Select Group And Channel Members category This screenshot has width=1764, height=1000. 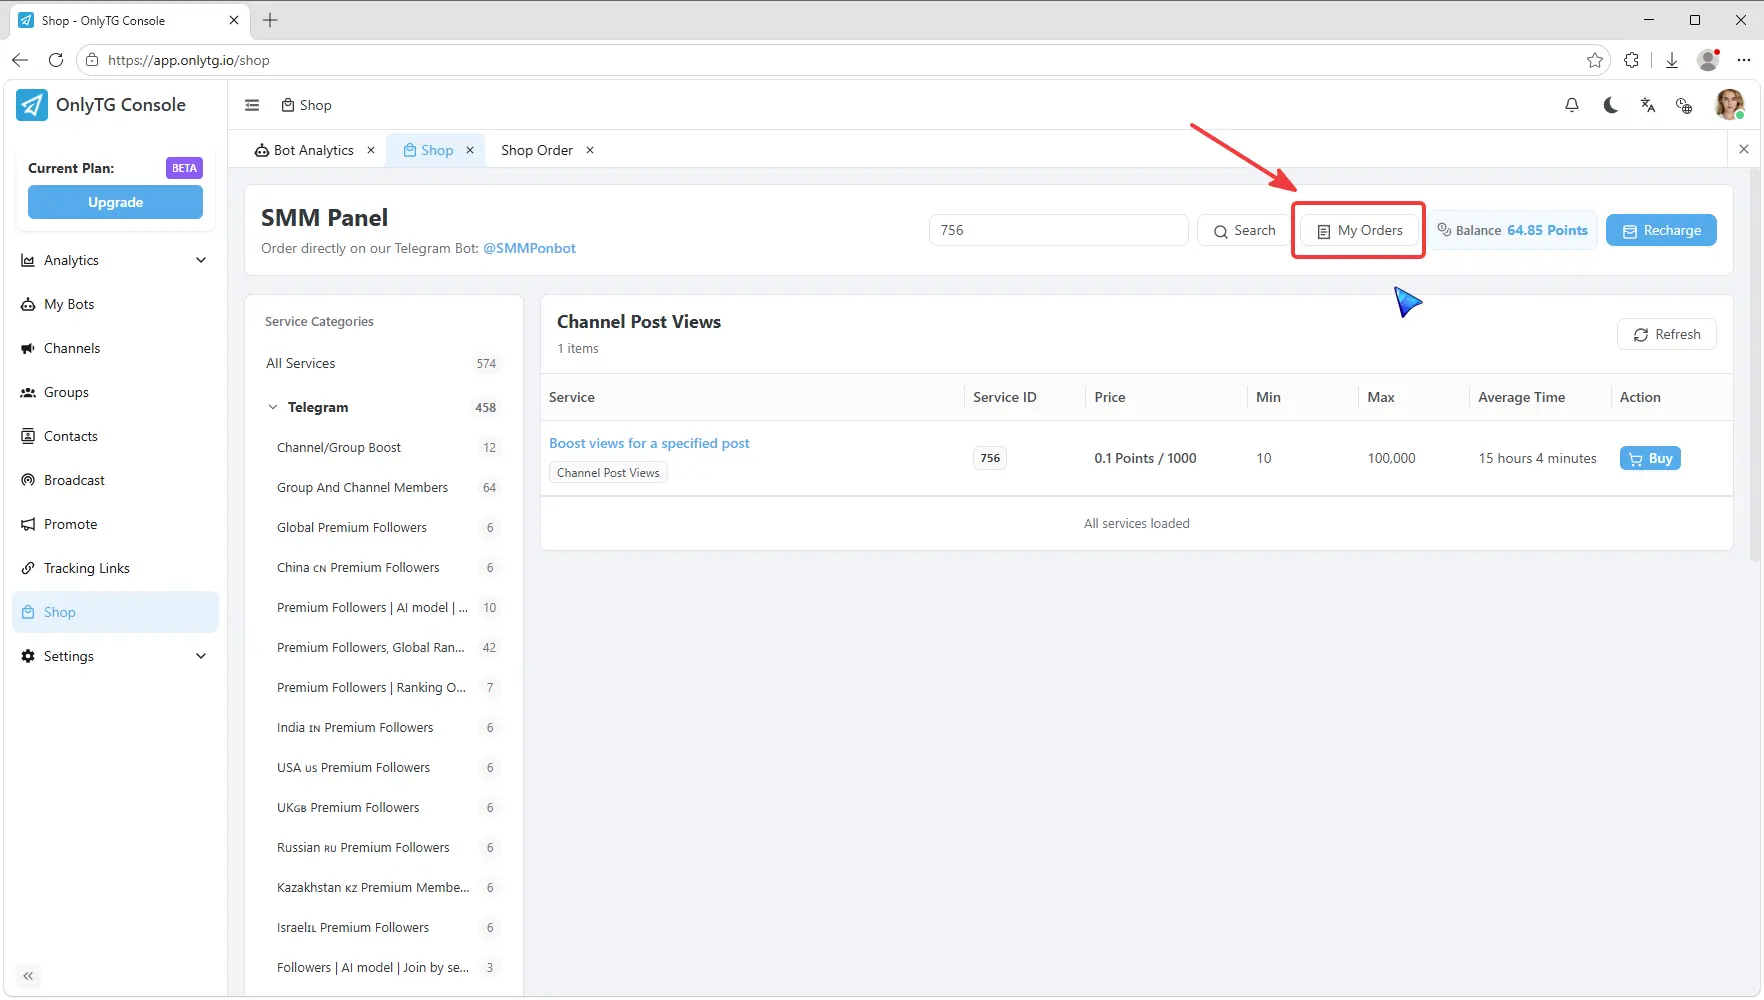[x=382, y=487]
